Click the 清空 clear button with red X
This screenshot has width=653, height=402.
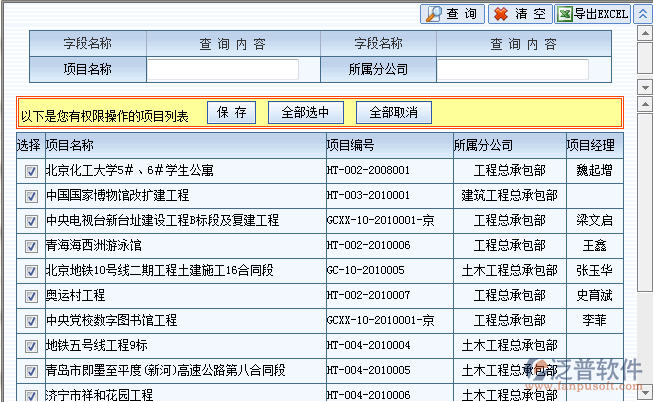coord(519,14)
